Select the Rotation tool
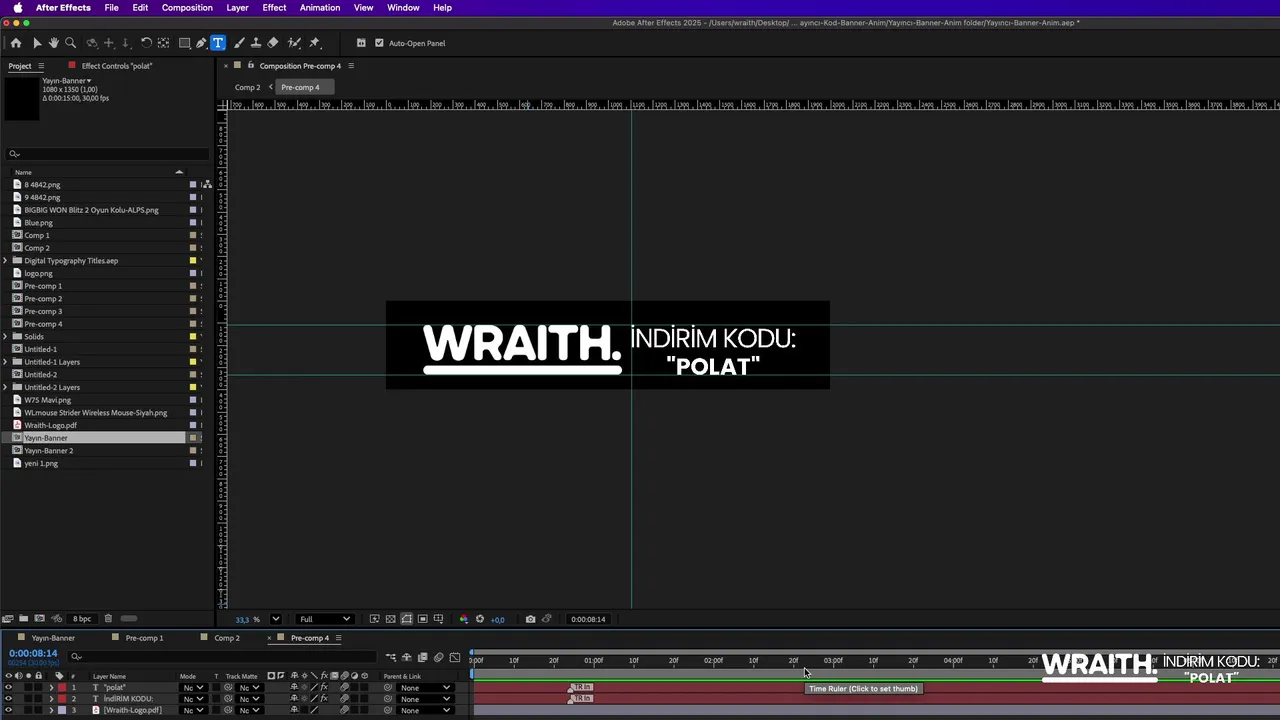Viewport: 1280px width, 720px height. point(146,43)
